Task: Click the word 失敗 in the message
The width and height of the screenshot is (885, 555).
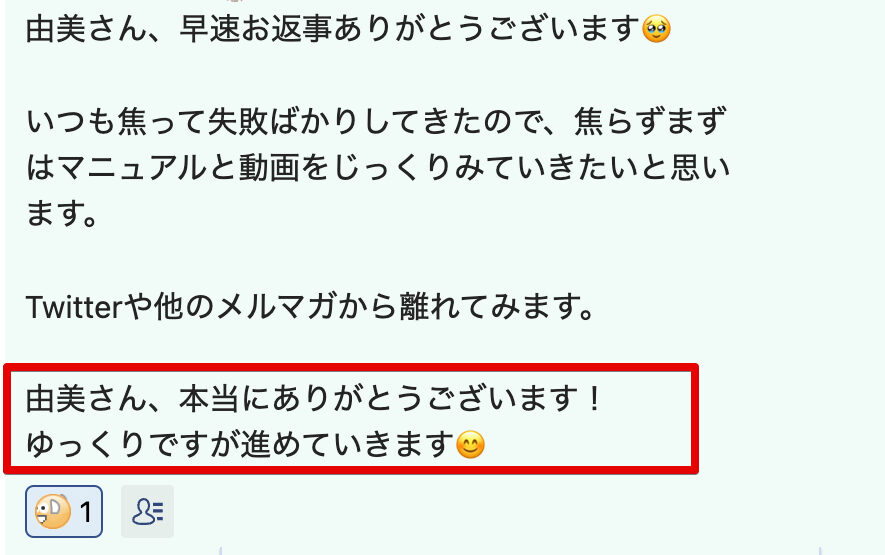Action: coord(238,121)
